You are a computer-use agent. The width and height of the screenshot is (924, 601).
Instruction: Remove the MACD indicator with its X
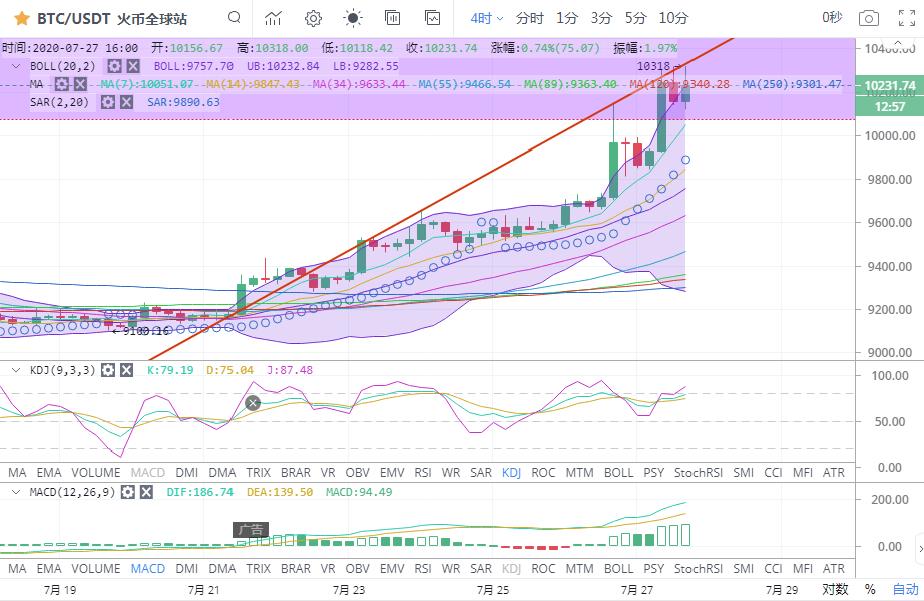(x=144, y=492)
